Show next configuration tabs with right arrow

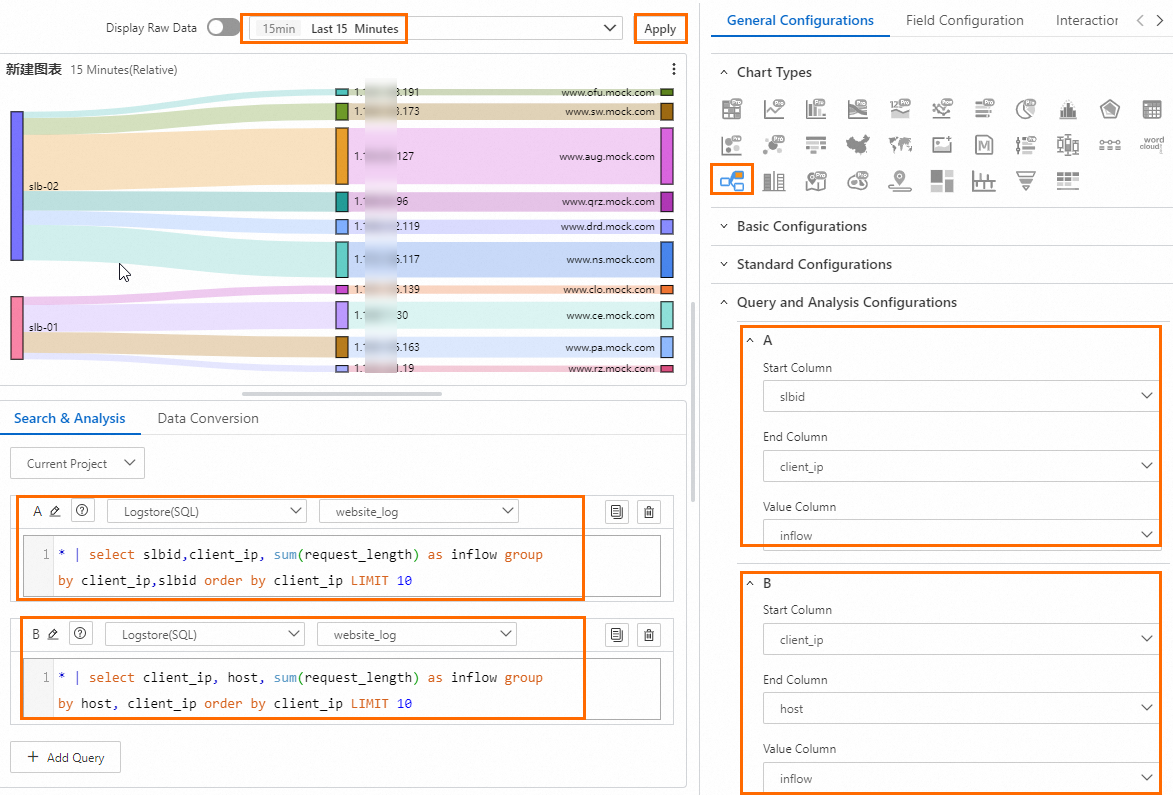coord(1160,21)
